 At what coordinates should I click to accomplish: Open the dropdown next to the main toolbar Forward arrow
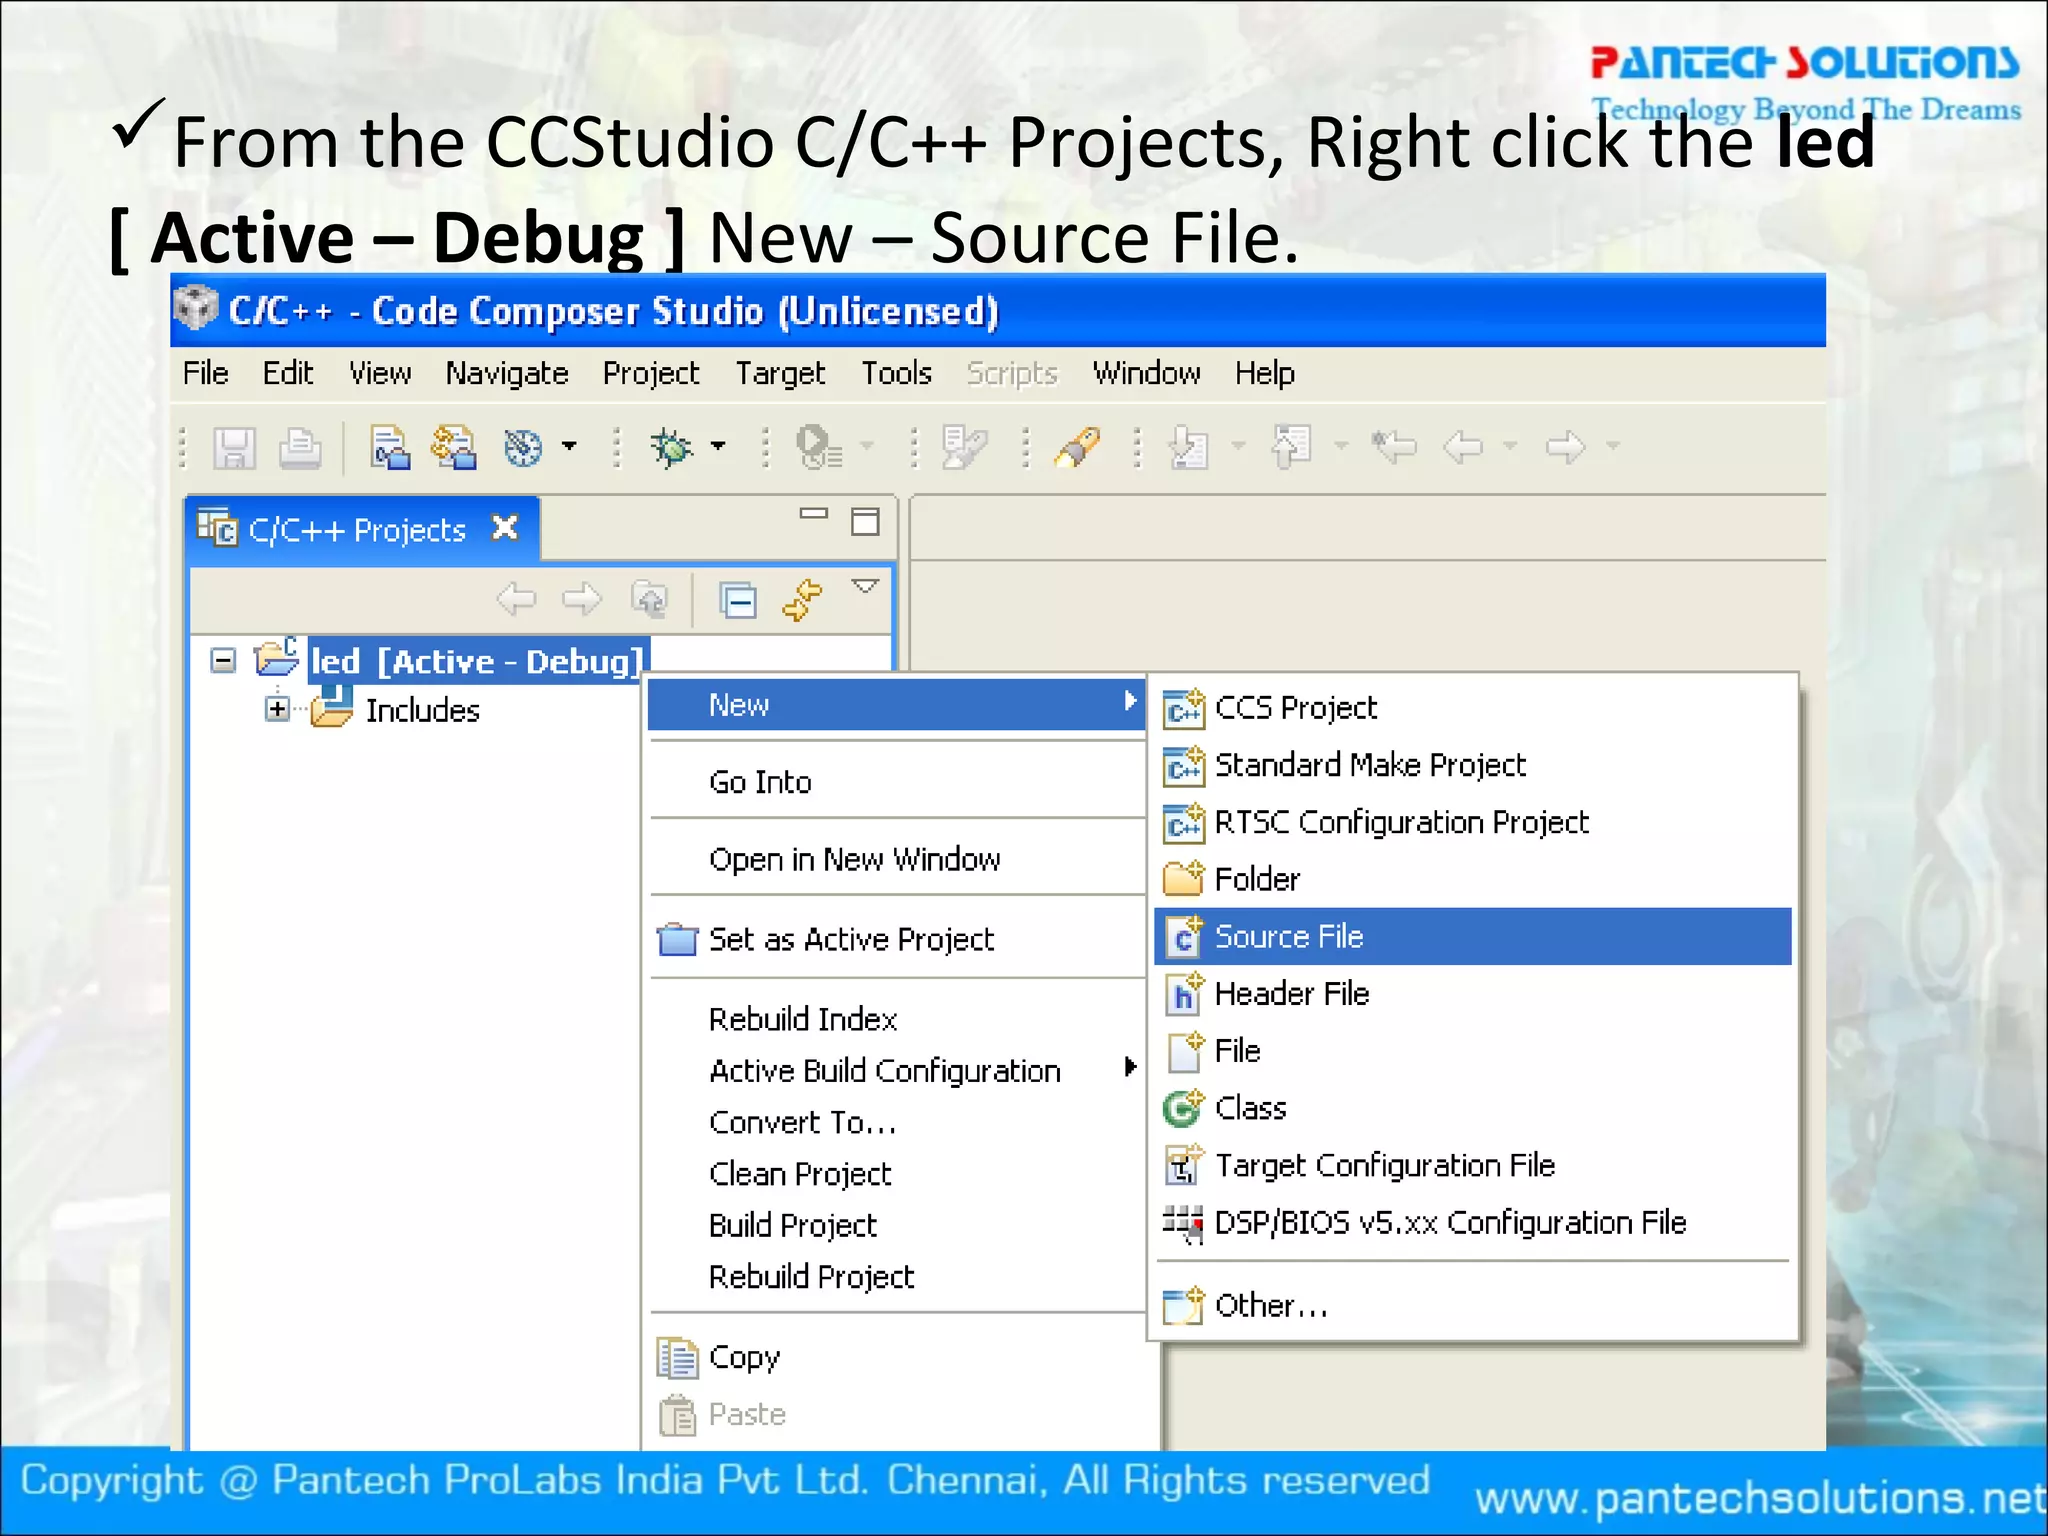(x=1612, y=446)
